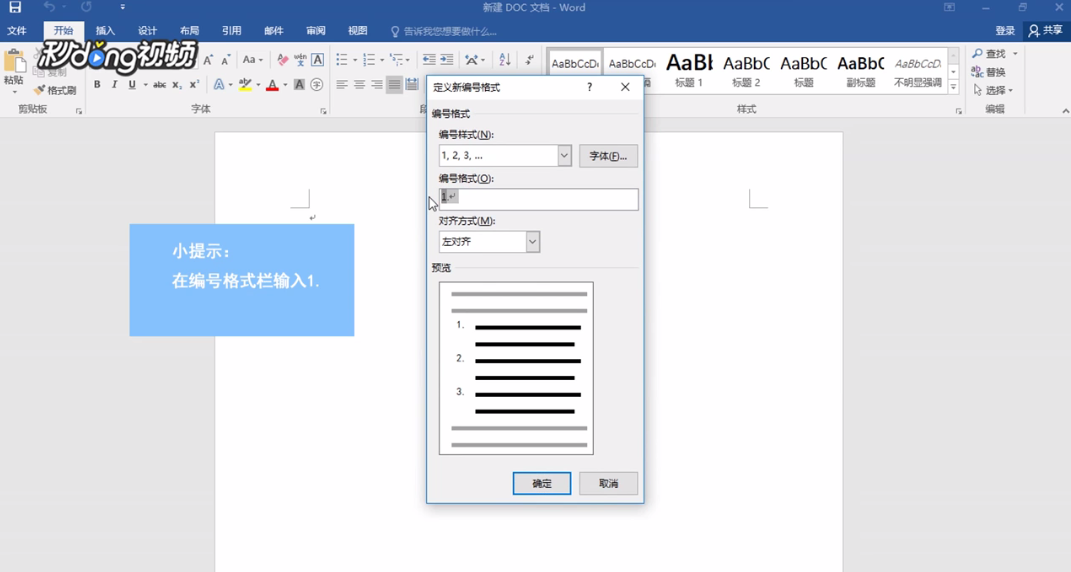Image resolution: width=1071 pixels, height=572 pixels.
Task: Apply subscript formatting
Action: tap(177, 85)
